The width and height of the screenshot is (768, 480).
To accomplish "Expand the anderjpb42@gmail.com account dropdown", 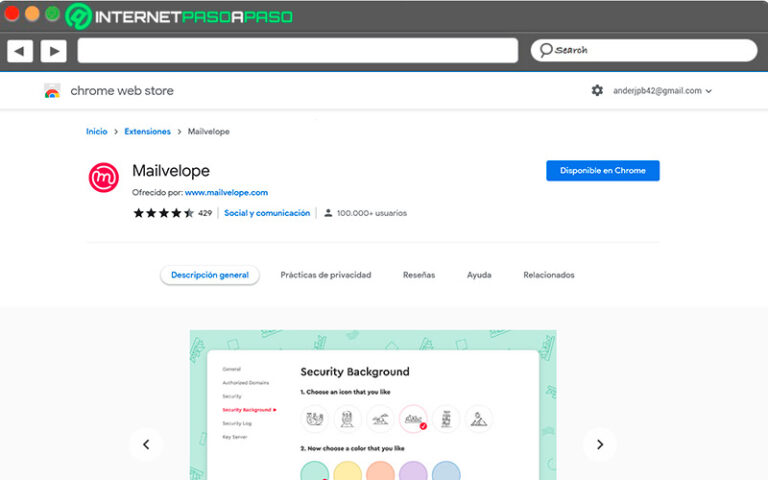I will pyautogui.click(x=664, y=90).
